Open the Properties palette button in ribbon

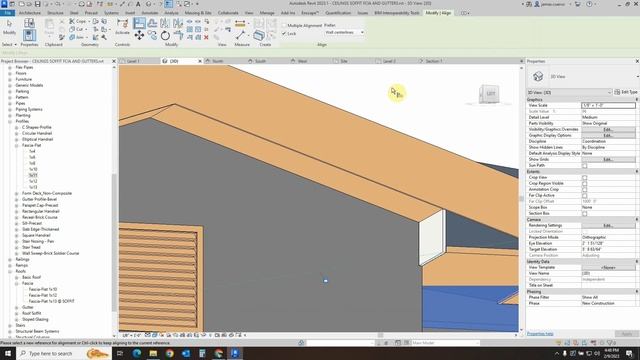pyautogui.click(x=29, y=36)
